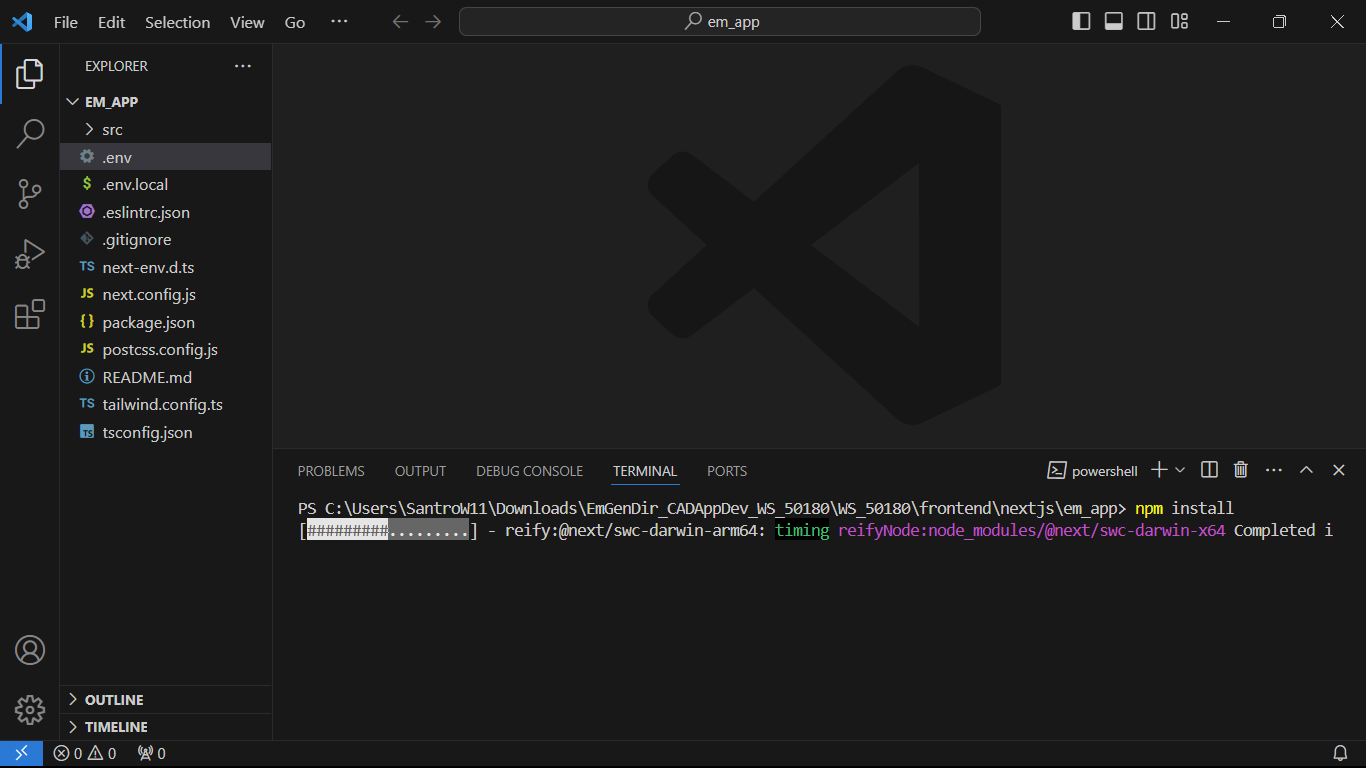
Task: Open postcss.config.js file
Action: pyautogui.click(x=166, y=350)
